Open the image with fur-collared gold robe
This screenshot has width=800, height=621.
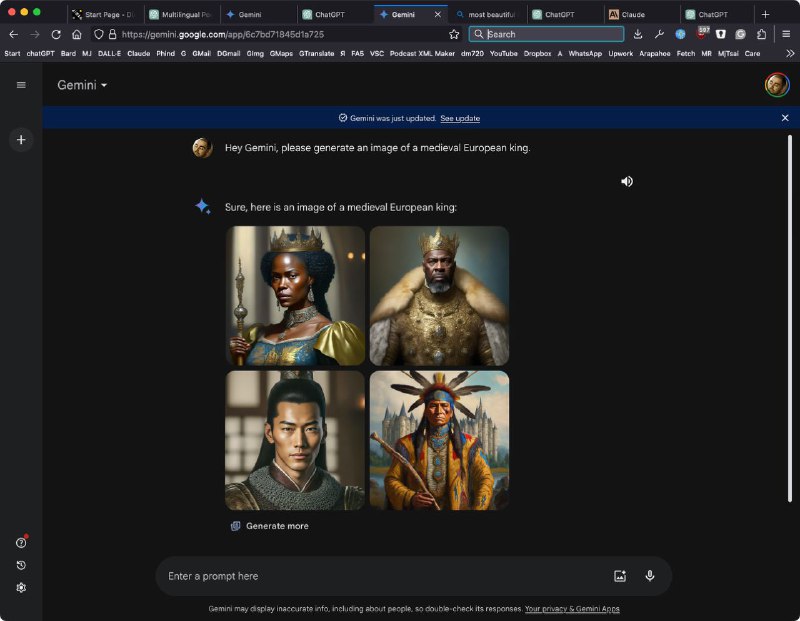click(x=439, y=296)
